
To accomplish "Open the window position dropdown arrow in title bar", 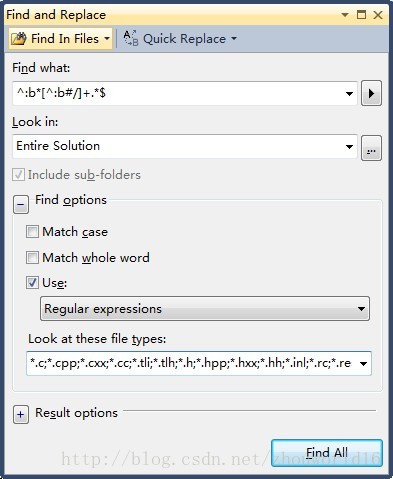I will pyautogui.click(x=345, y=15).
